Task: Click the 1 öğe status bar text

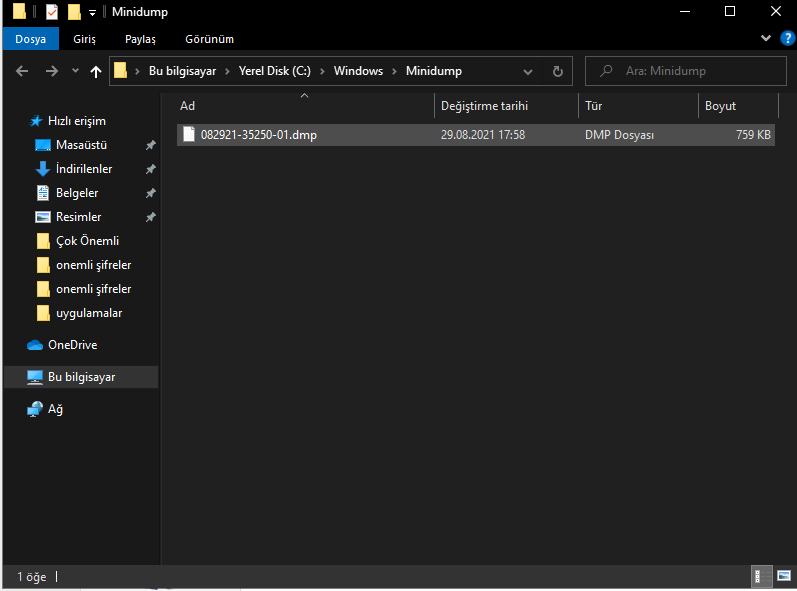Action: [32, 577]
